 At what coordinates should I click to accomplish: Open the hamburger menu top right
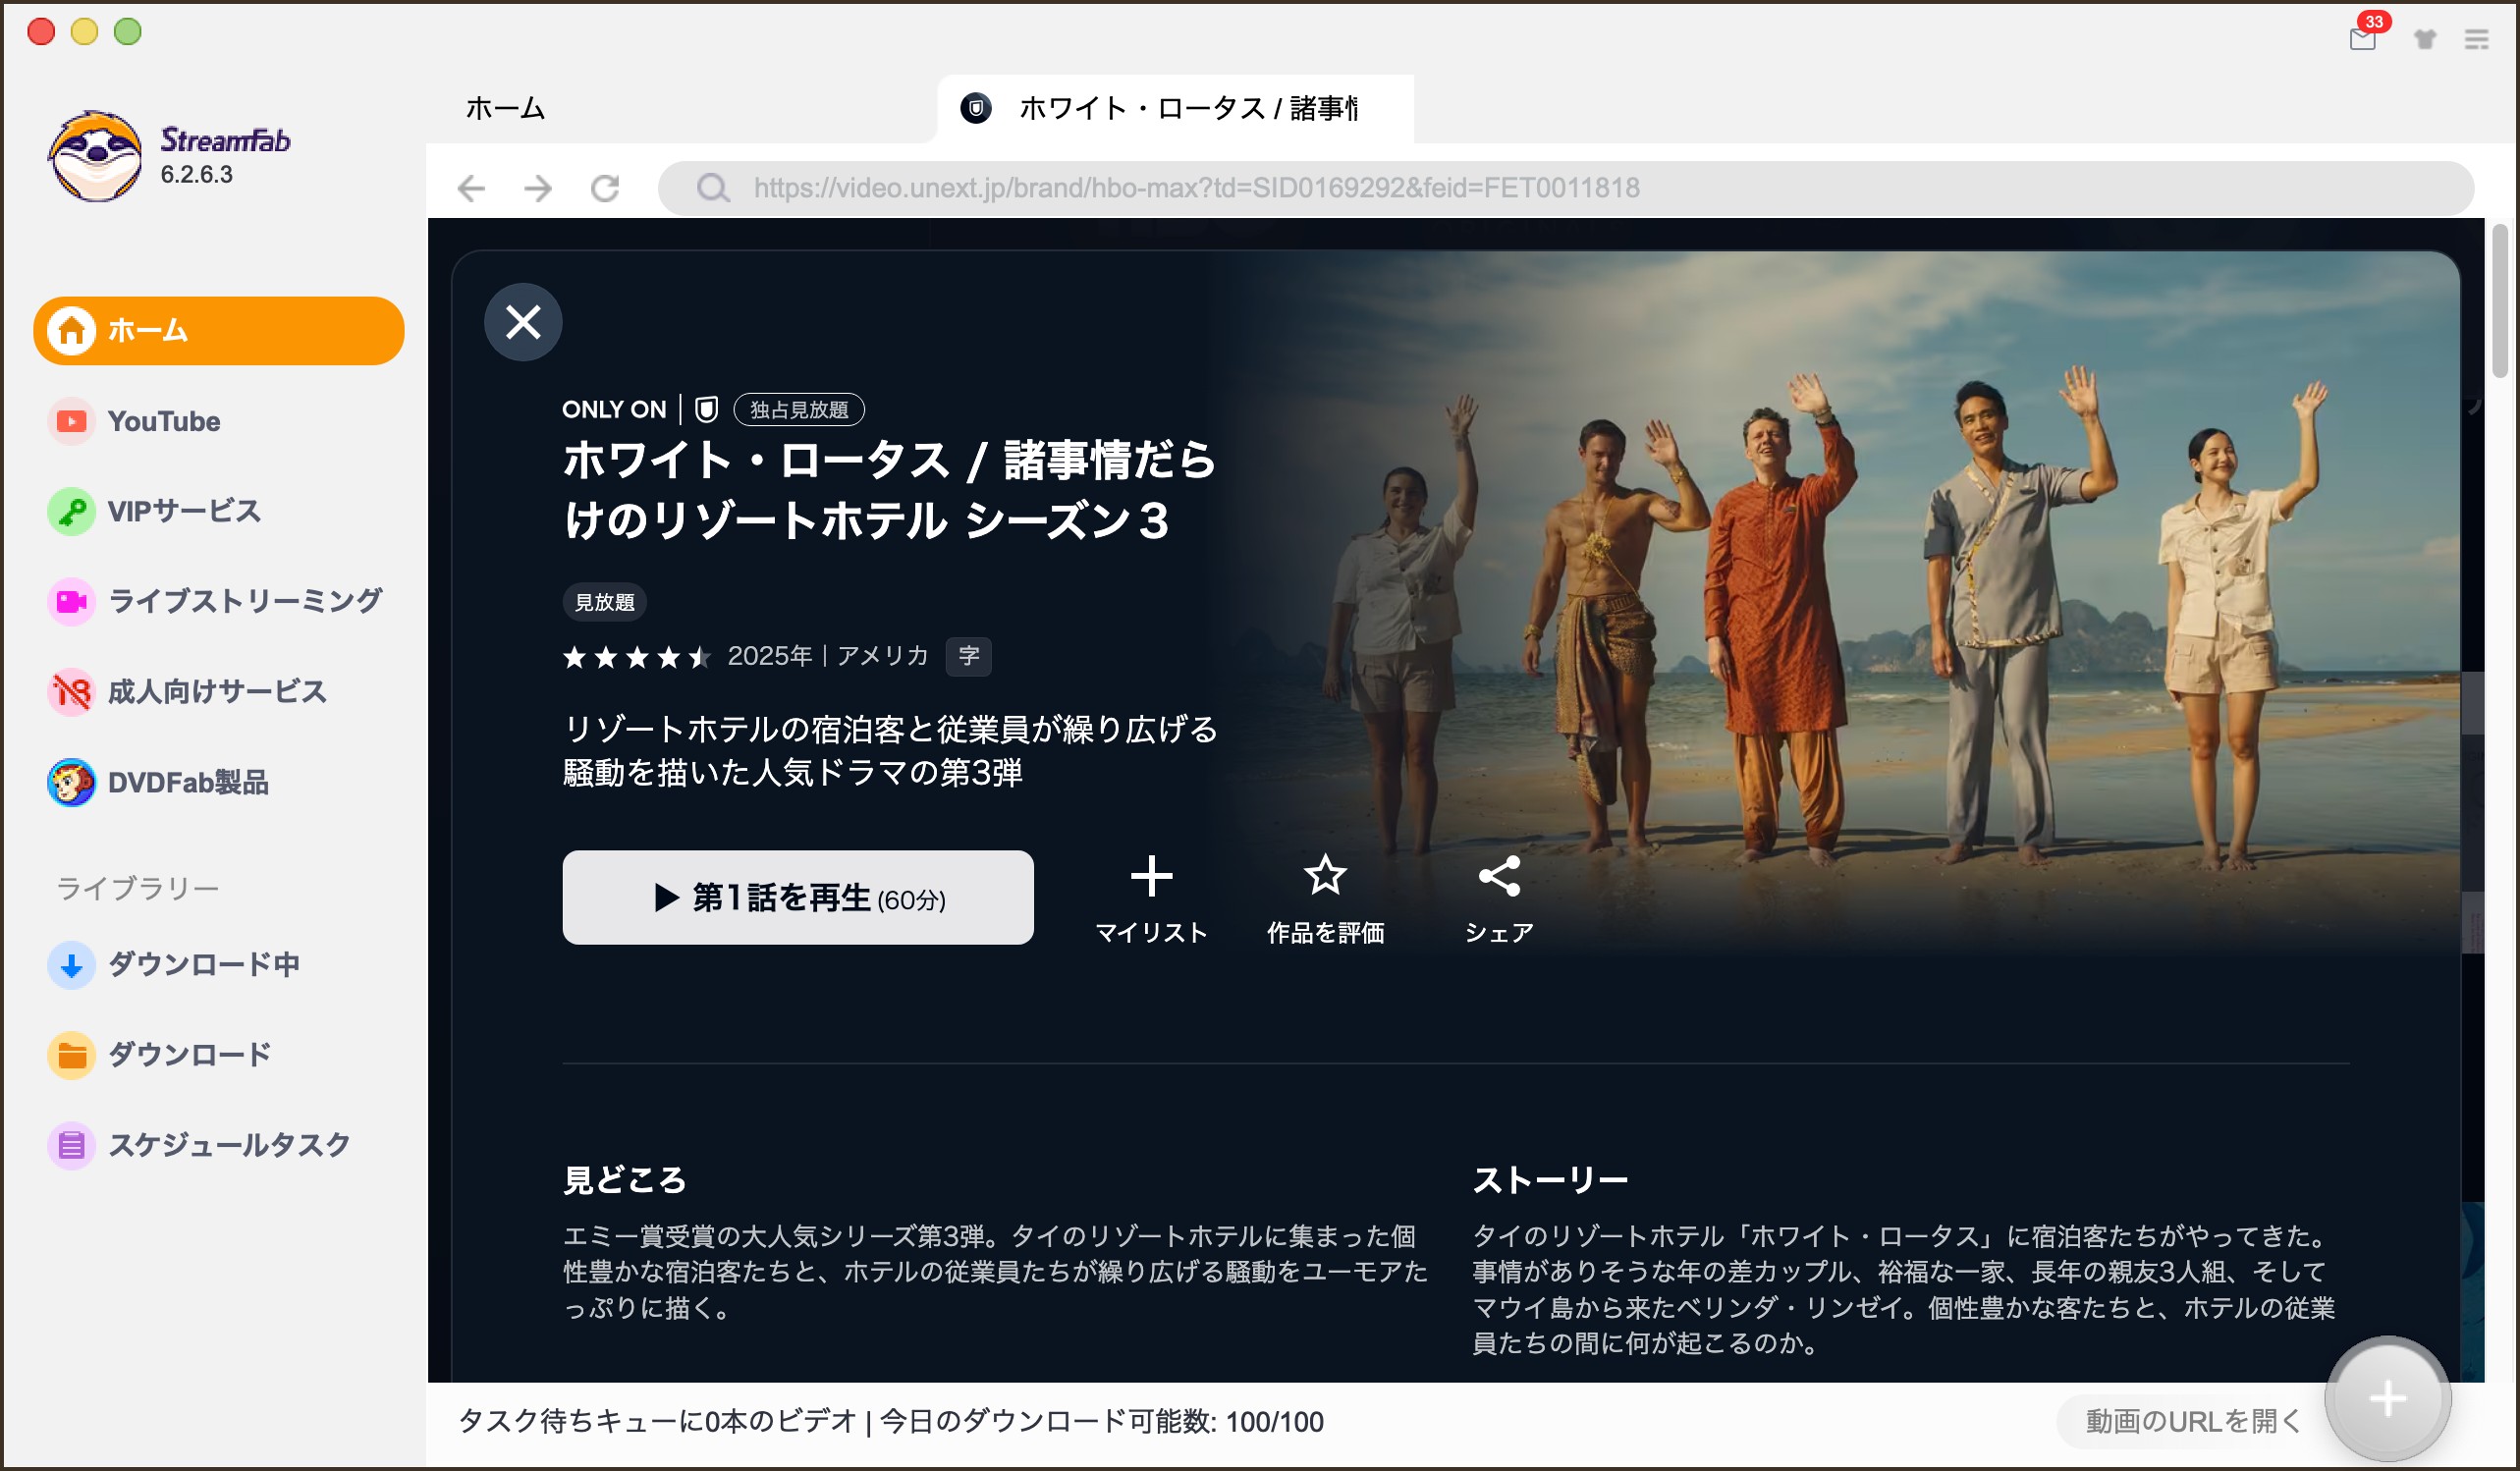2477,39
